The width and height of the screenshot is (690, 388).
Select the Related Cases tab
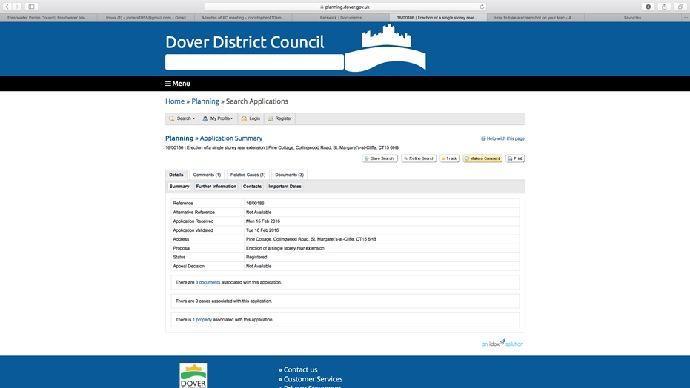point(247,175)
